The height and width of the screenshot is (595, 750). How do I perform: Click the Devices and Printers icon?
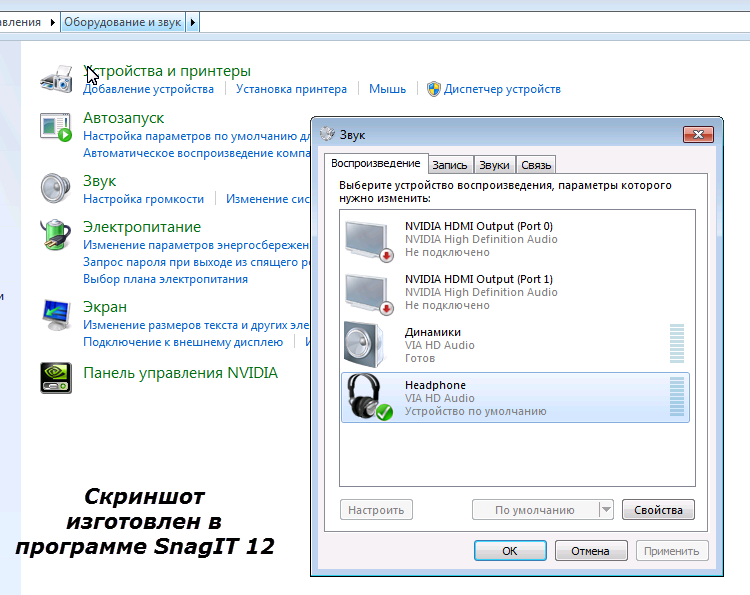pyautogui.click(x=57, y=78)
